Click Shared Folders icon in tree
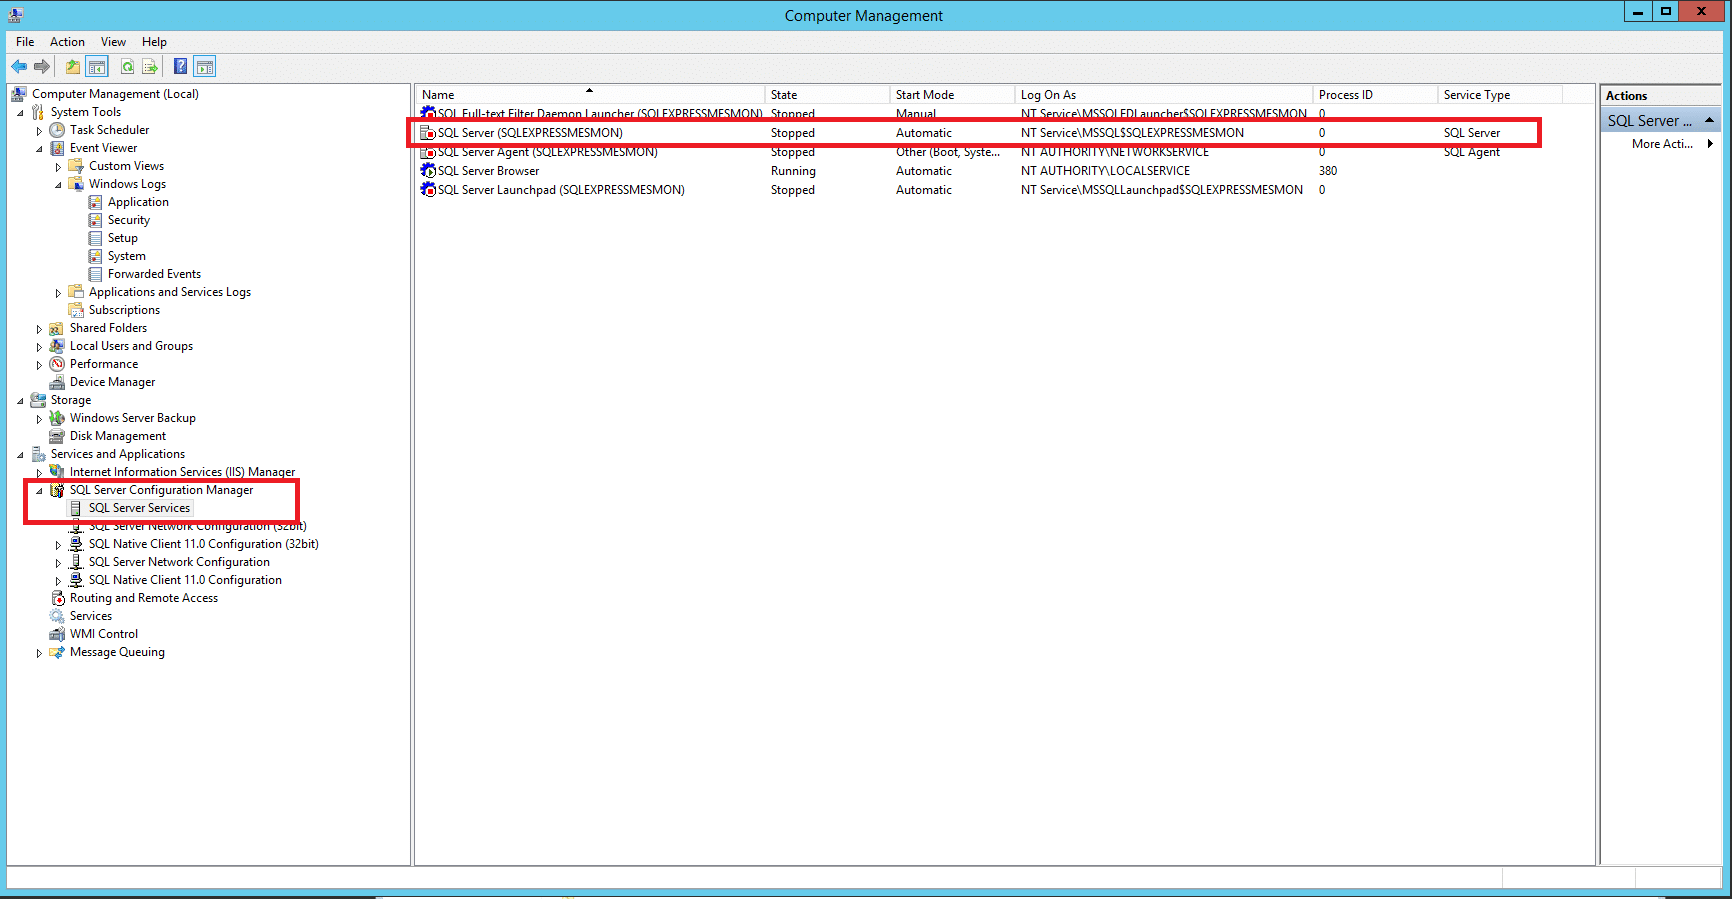The height and width of the screenshot is (899, 1732). click(58, 328)
